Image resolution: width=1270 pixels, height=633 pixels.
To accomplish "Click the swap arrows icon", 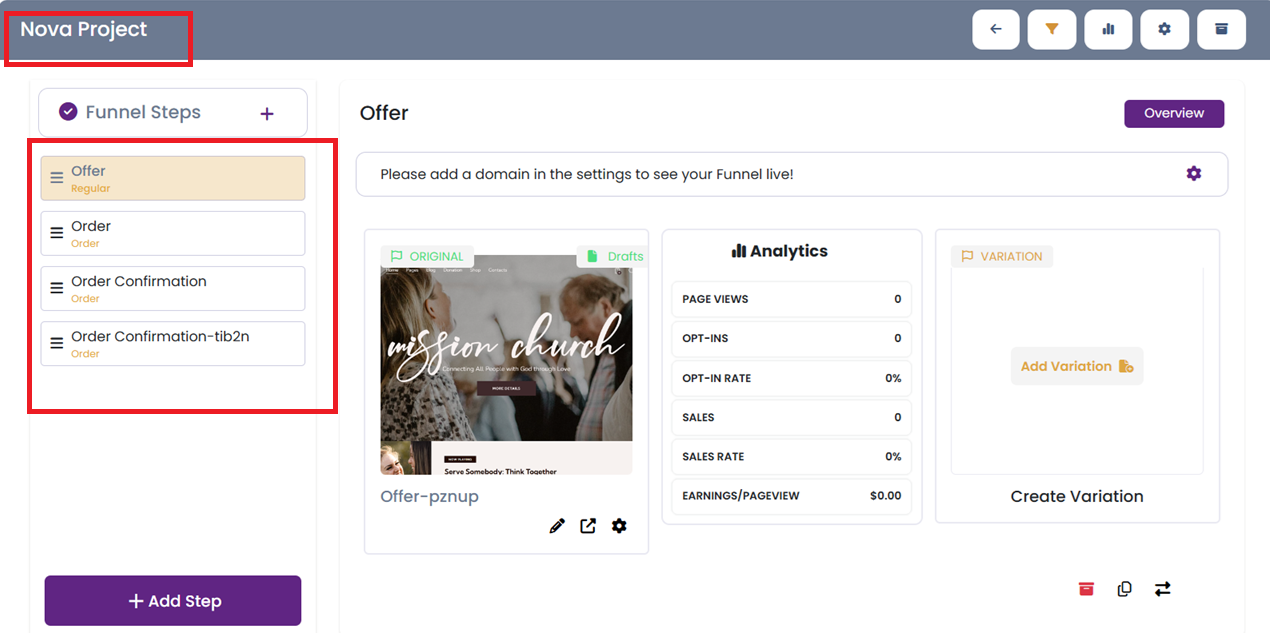I will click(x=1162, y=589).
